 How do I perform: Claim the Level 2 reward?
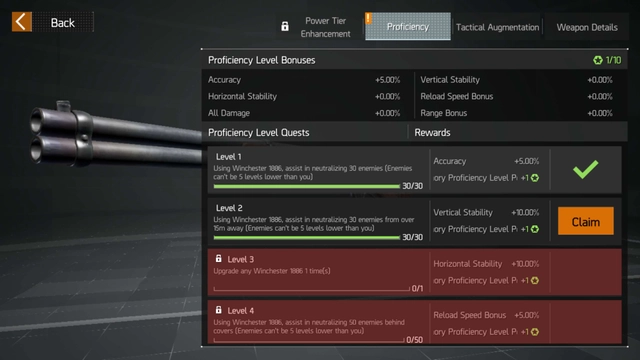(x=586, y=221)
